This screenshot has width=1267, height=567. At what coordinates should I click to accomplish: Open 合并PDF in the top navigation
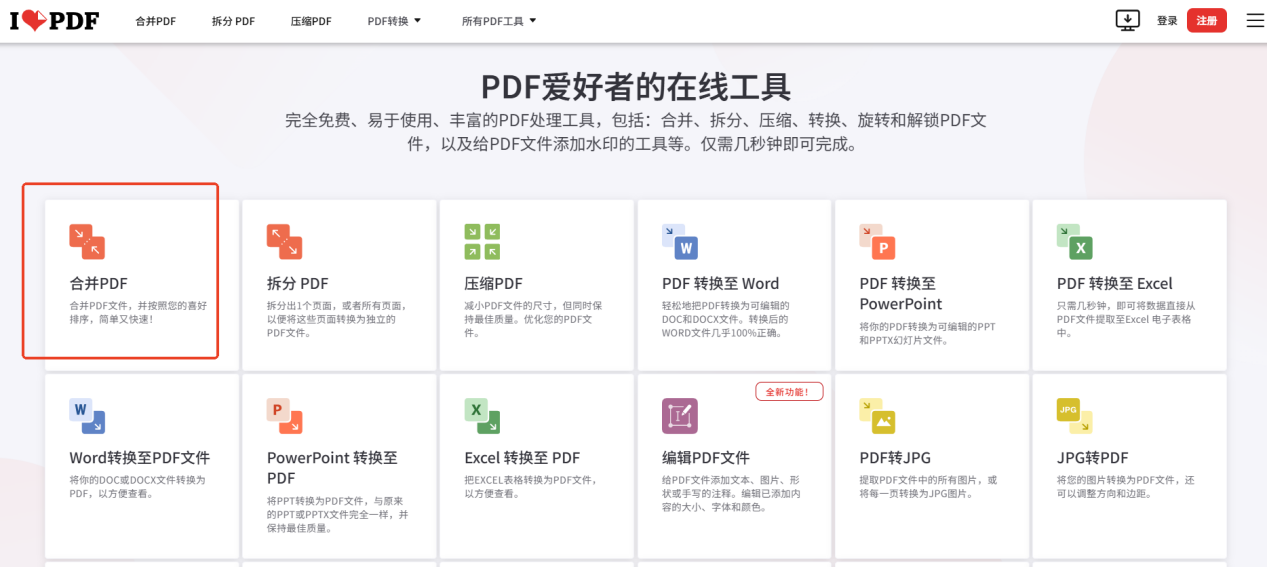[x=156, y=21]
